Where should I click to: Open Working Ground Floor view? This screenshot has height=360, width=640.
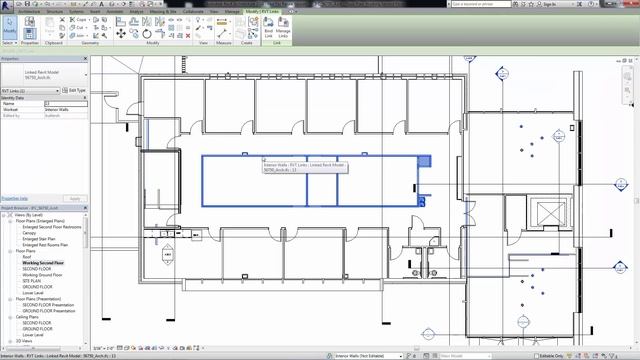[42, 275]
